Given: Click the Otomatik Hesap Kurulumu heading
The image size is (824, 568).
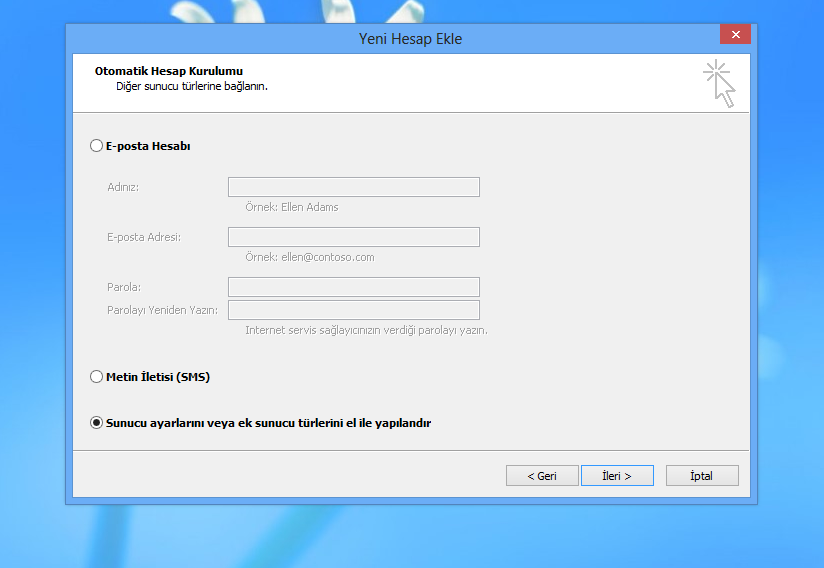Looking at the screenshot, I should point(169,71).
